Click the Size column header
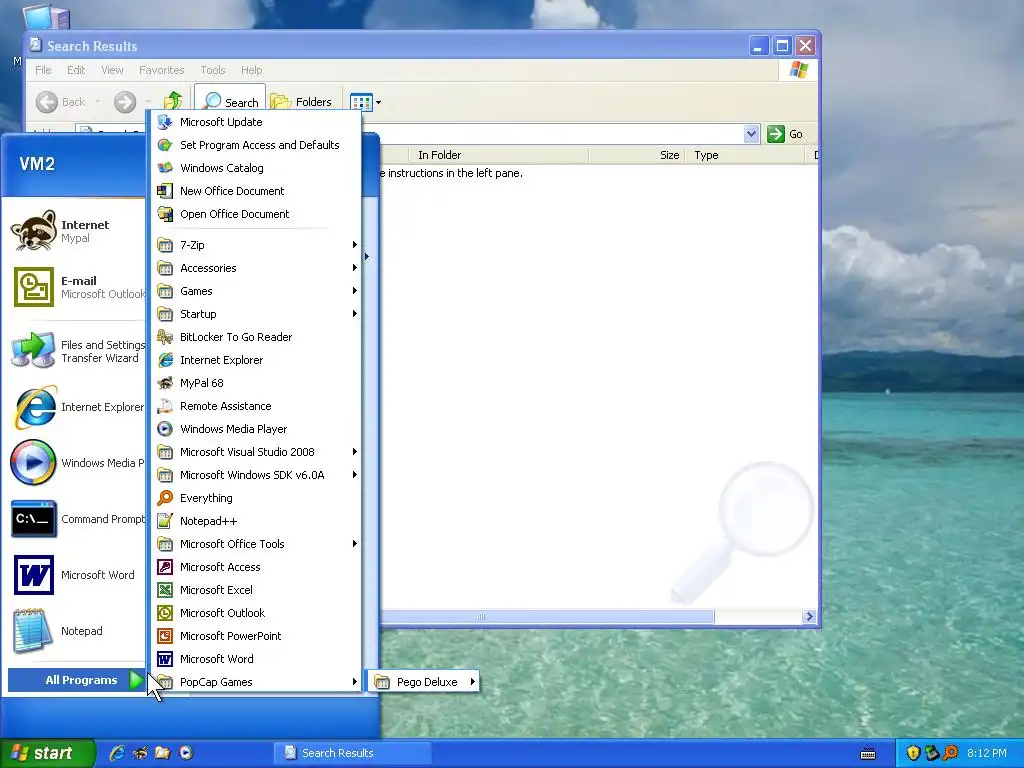This screenshot has width=1024, height=768. pyautogui.click(x=637, y=155)
